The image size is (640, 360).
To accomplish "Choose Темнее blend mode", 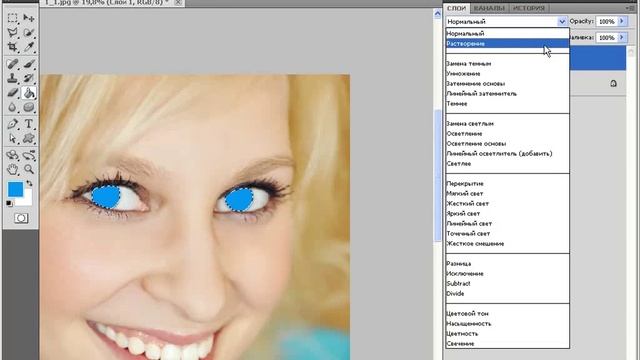I will point(507,104).
